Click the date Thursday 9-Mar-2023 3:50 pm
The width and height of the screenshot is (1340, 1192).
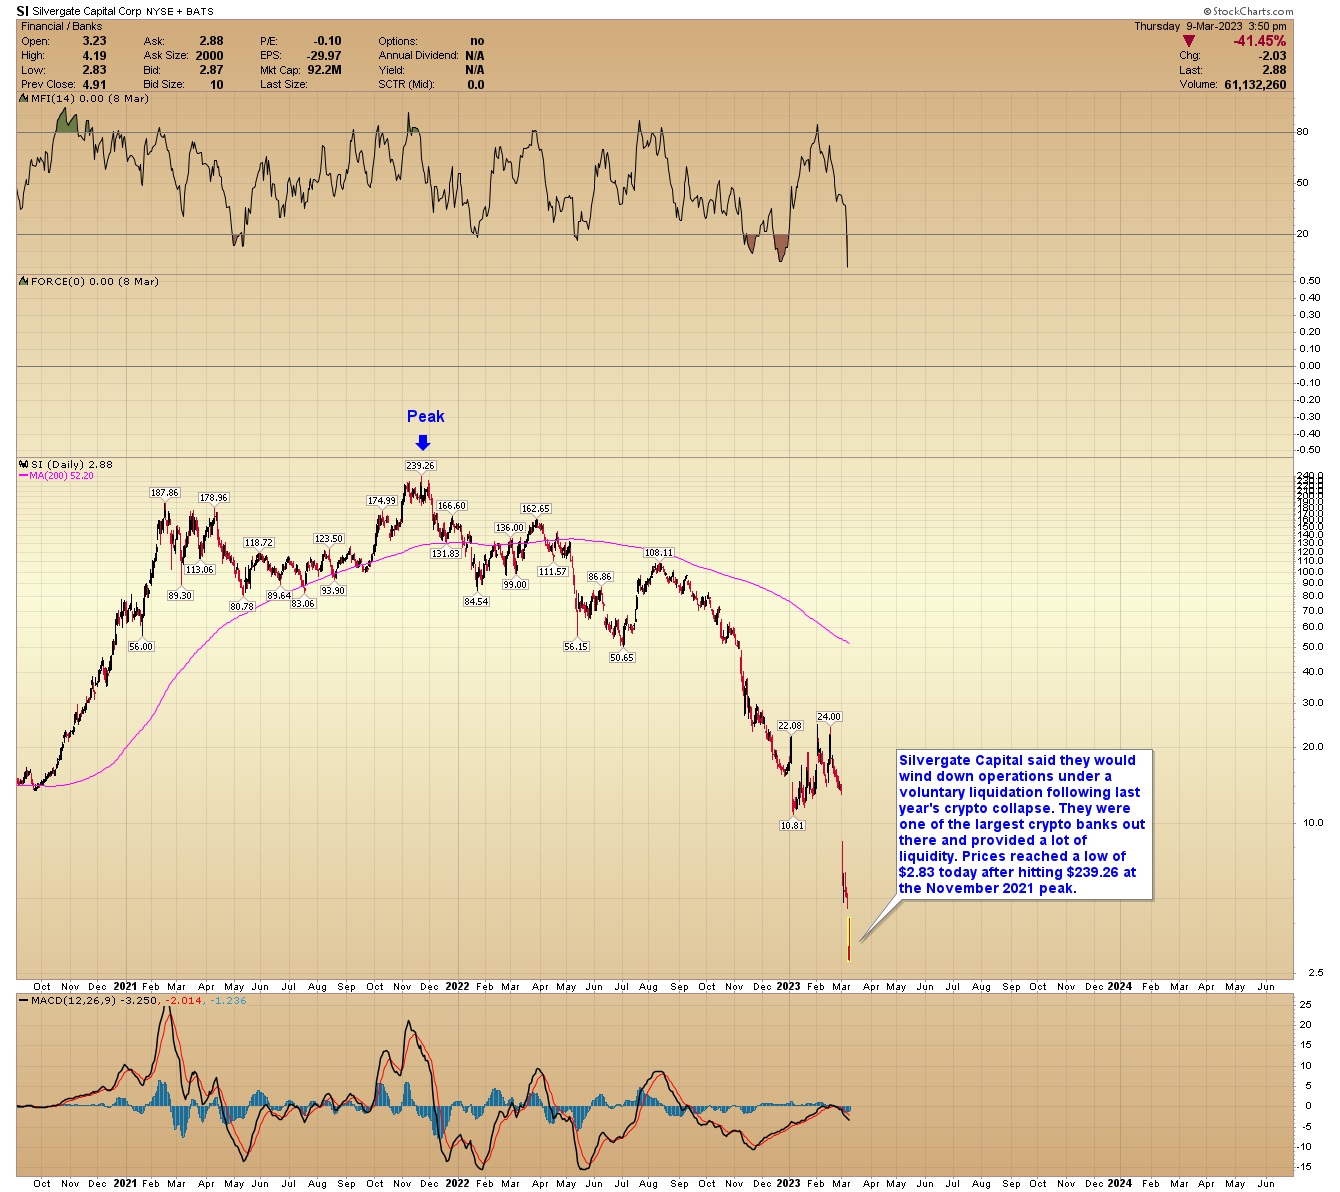pyautogui.click(x=1210, y=26)
